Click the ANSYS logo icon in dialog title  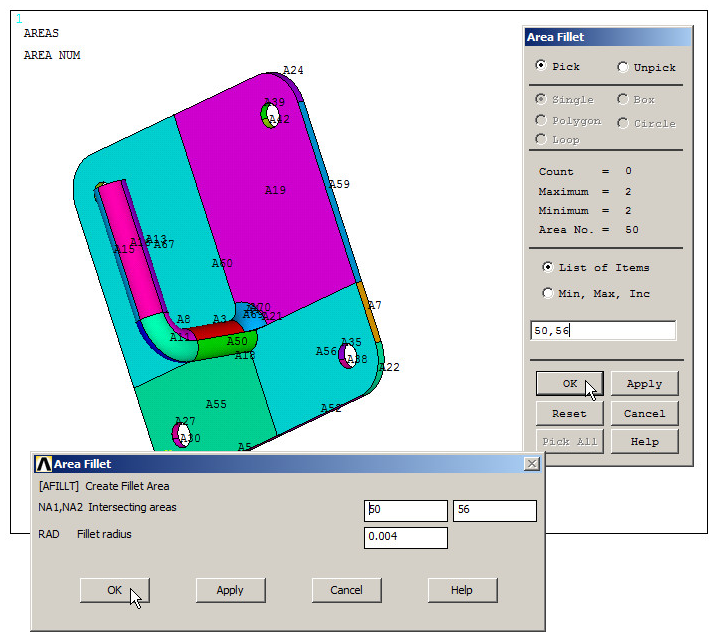(x=44, y=464)
